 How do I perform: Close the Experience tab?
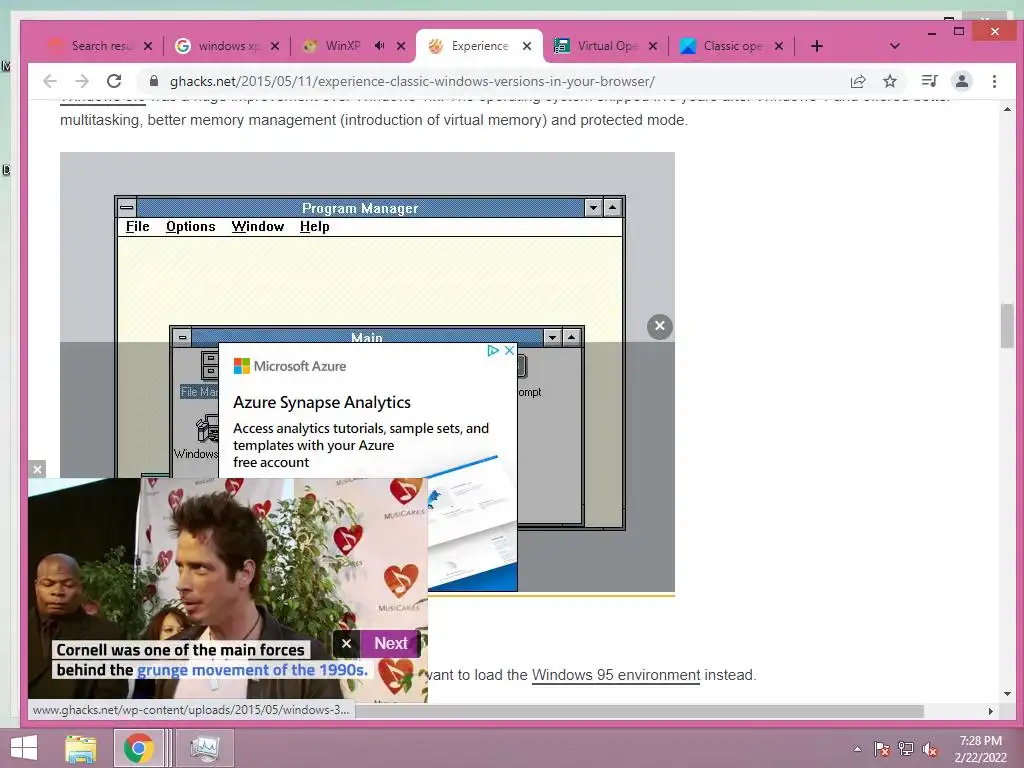(x=527, y=46)
